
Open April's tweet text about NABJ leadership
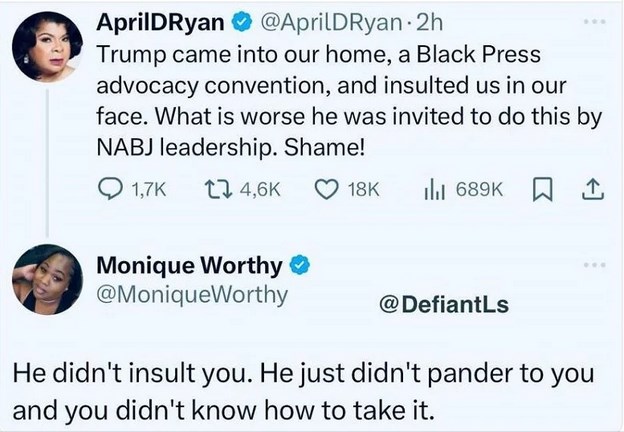(350, 100)
